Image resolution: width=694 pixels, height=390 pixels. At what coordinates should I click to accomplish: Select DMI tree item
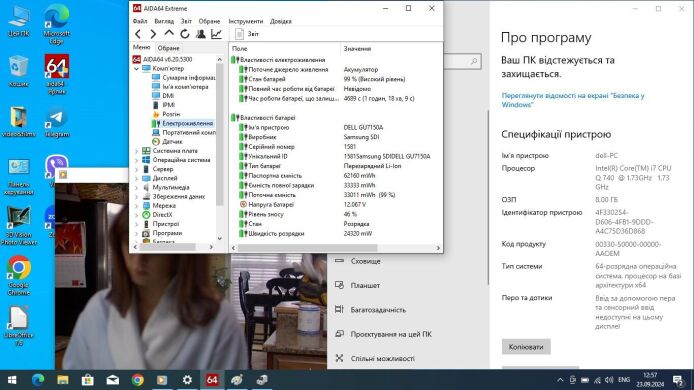163,96
